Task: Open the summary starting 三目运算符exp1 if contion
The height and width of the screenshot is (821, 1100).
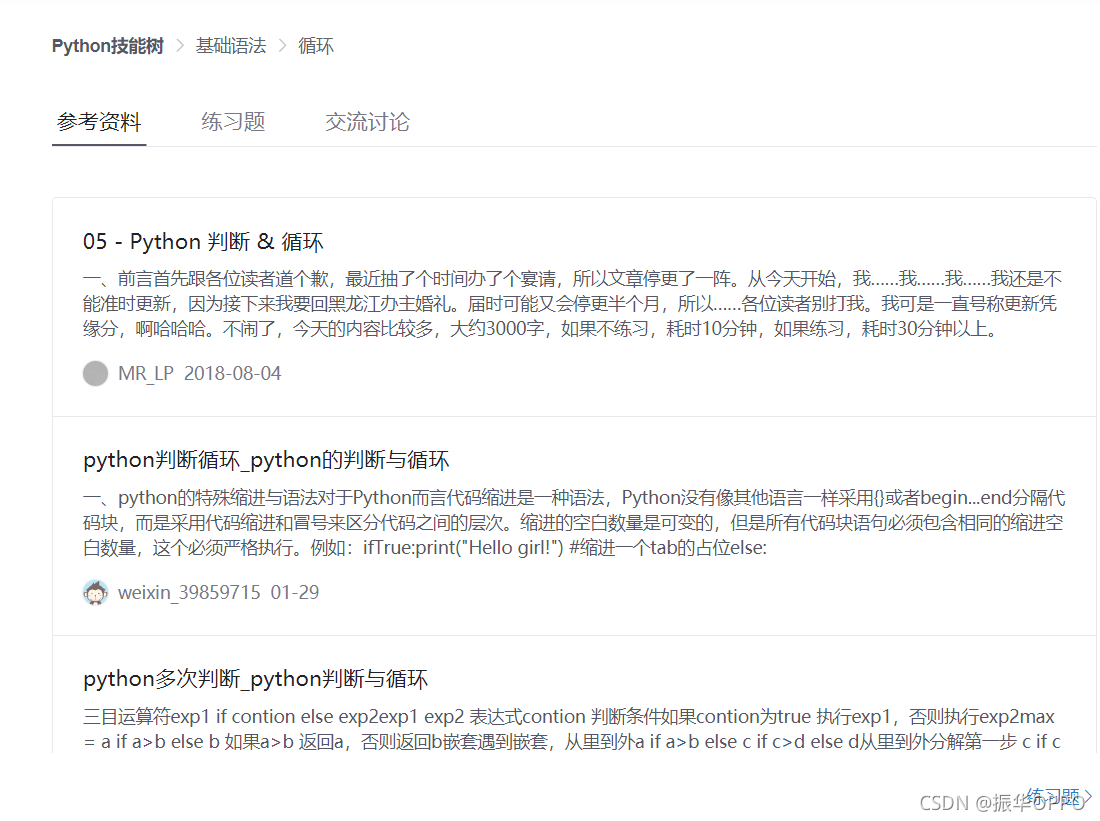Action: (x=572, y=729)
